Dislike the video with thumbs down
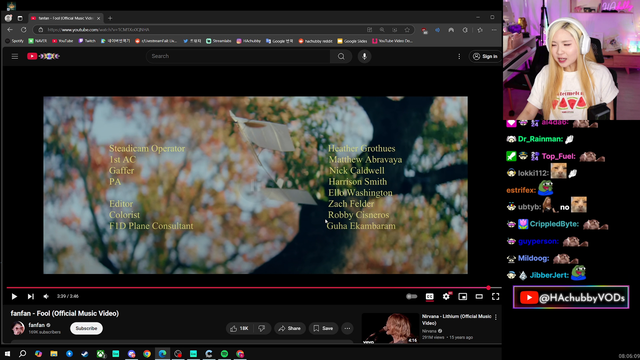Image resolution: width=640 pixels, height=360 pixels. click(x=262, y=328)
